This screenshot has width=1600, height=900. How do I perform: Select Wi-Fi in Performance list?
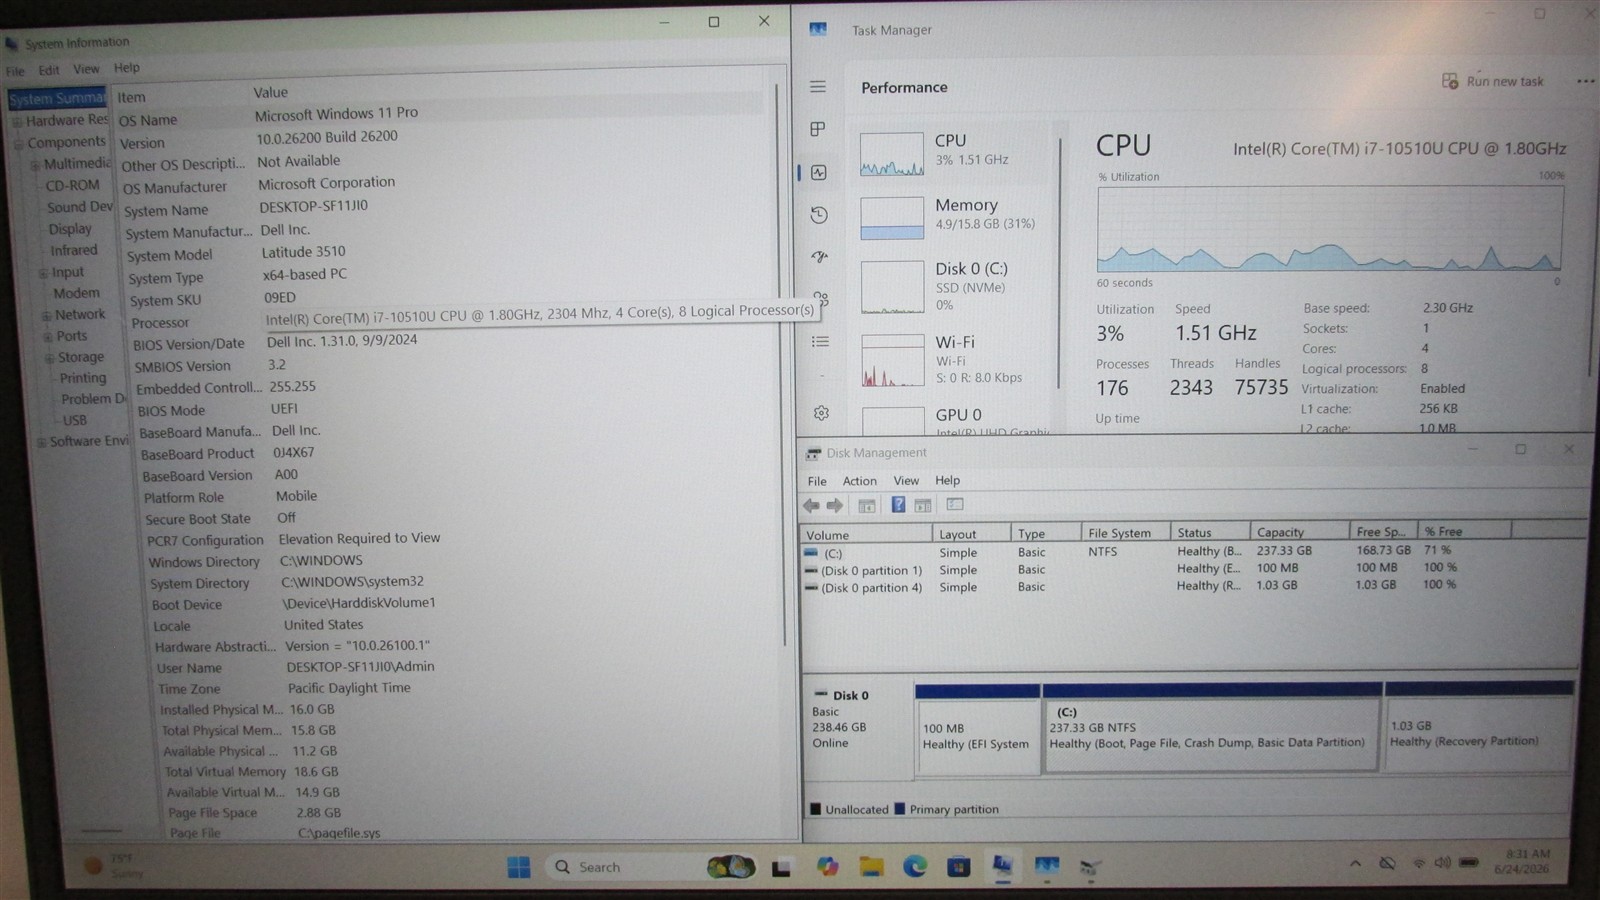click(x=954, y=359)
